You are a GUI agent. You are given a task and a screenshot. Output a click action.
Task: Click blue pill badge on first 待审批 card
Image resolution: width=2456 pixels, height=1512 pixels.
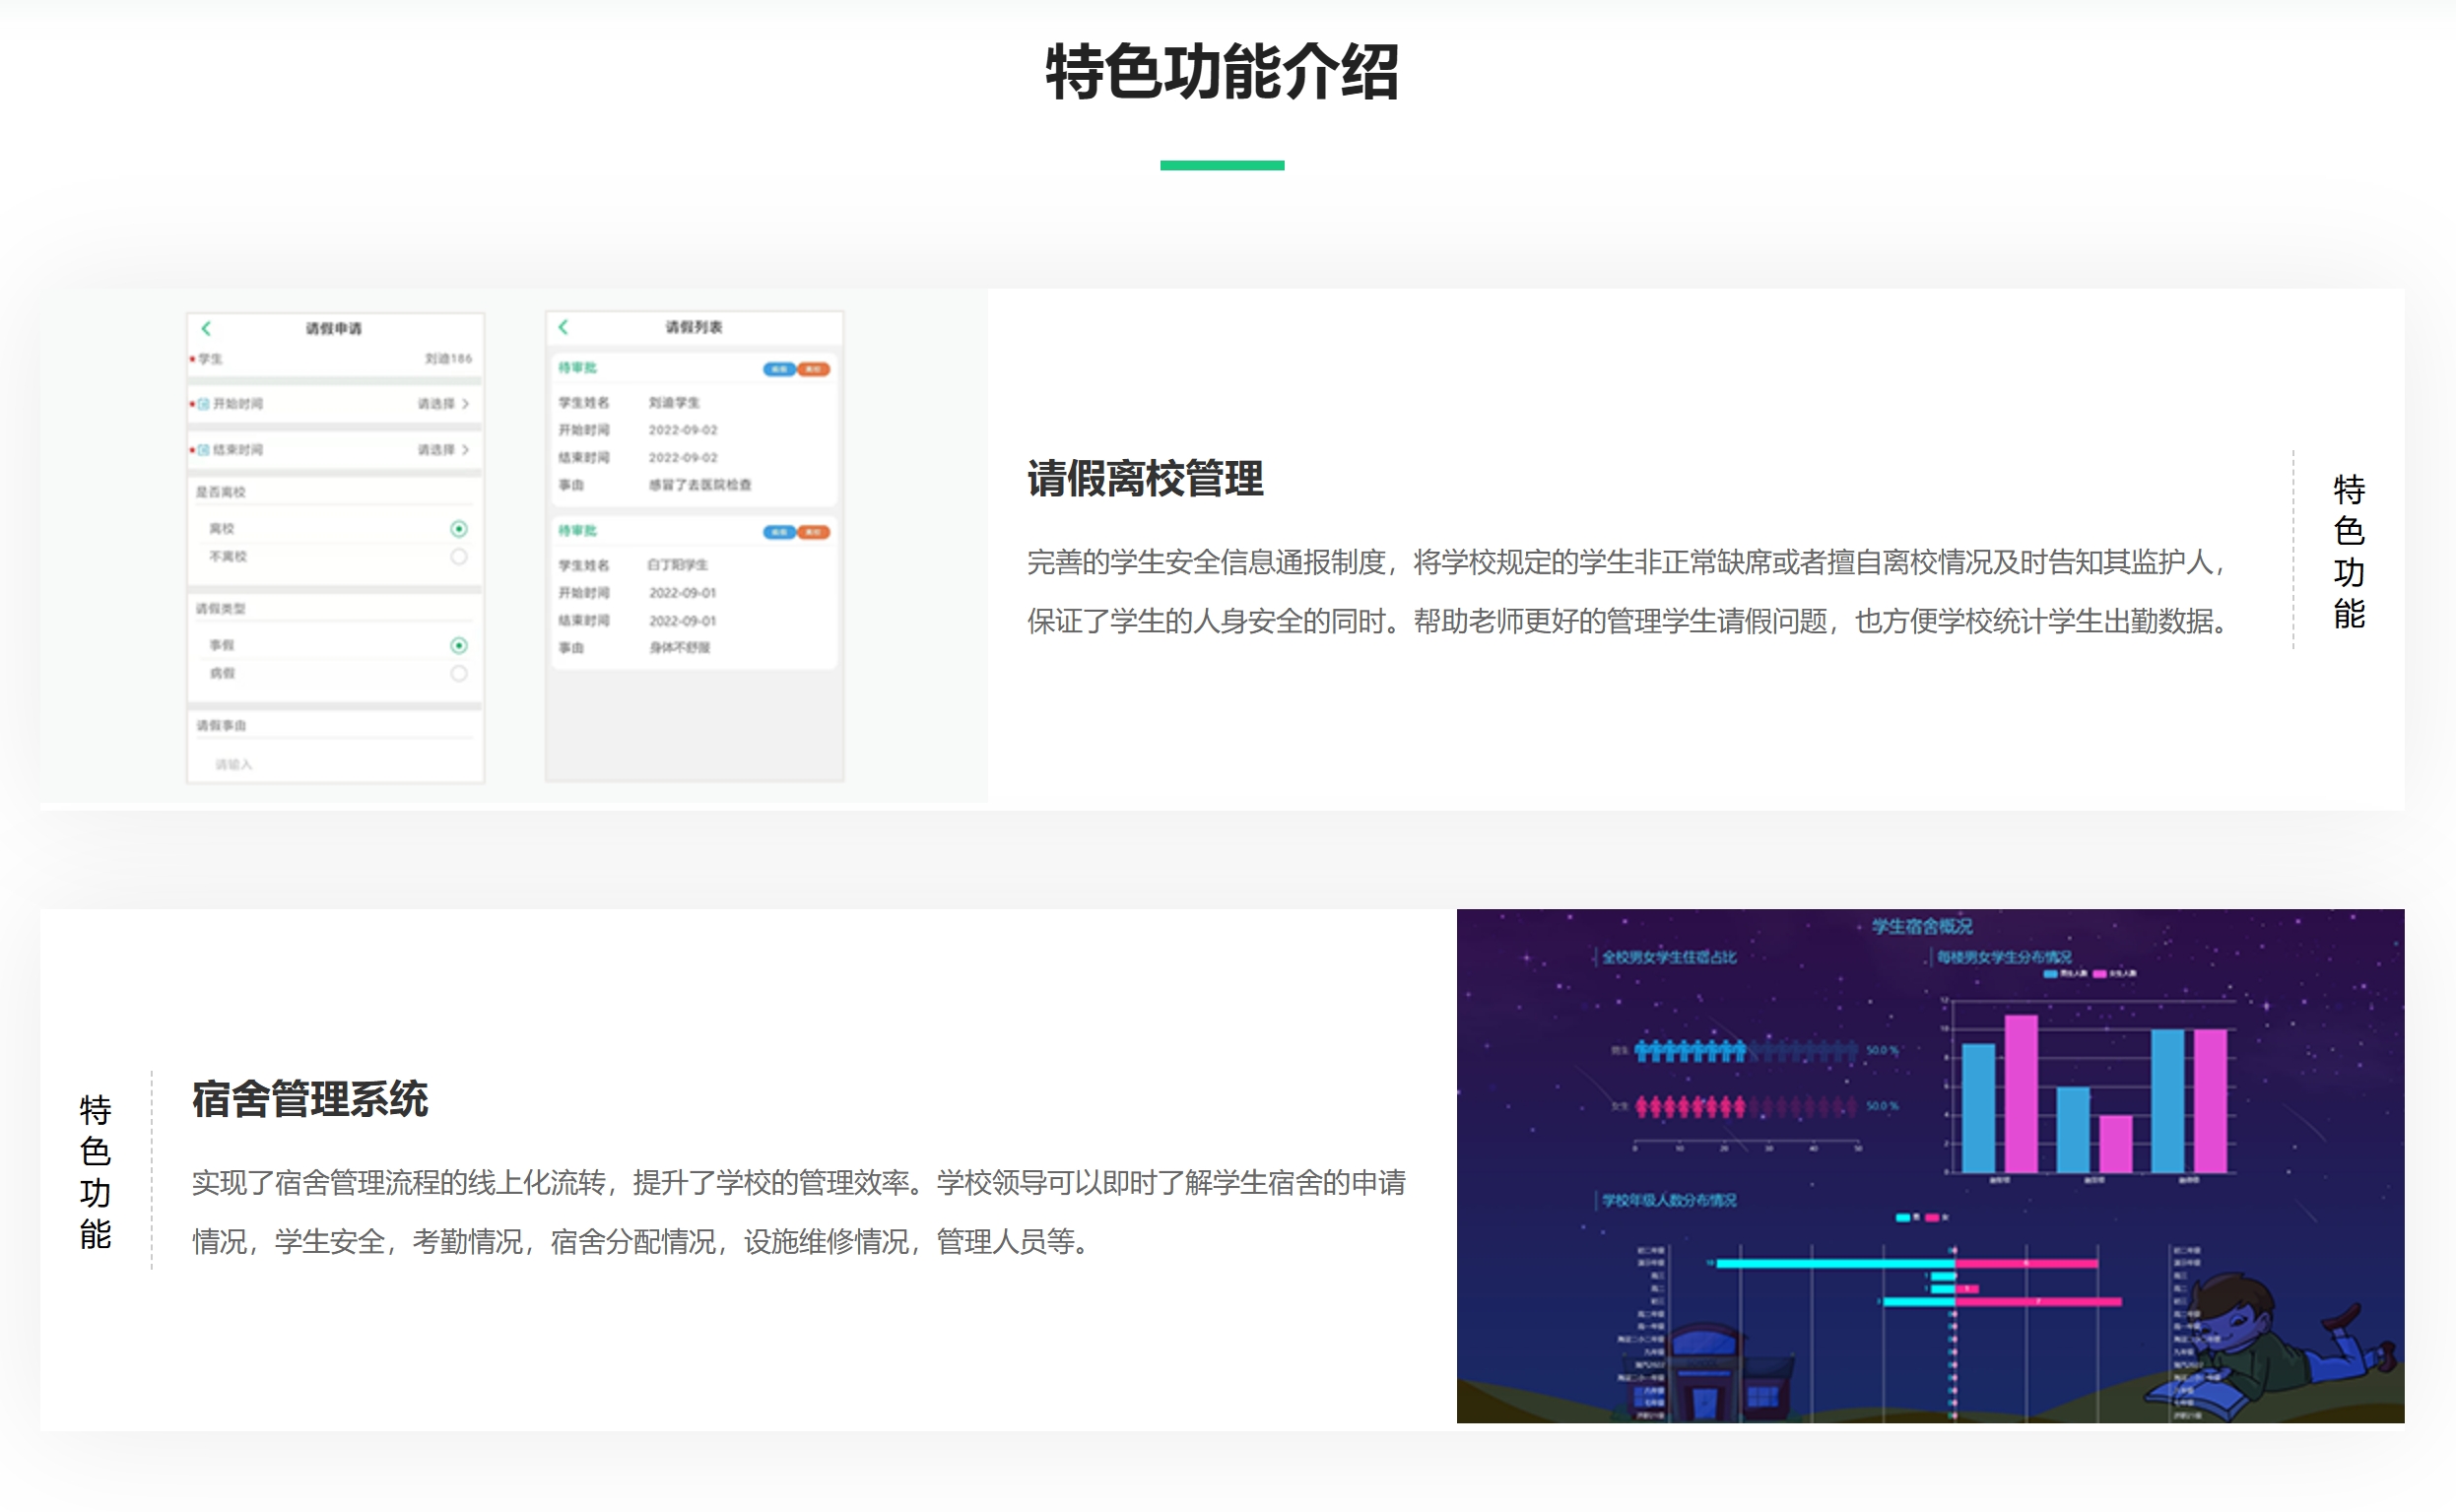point(778,369)
